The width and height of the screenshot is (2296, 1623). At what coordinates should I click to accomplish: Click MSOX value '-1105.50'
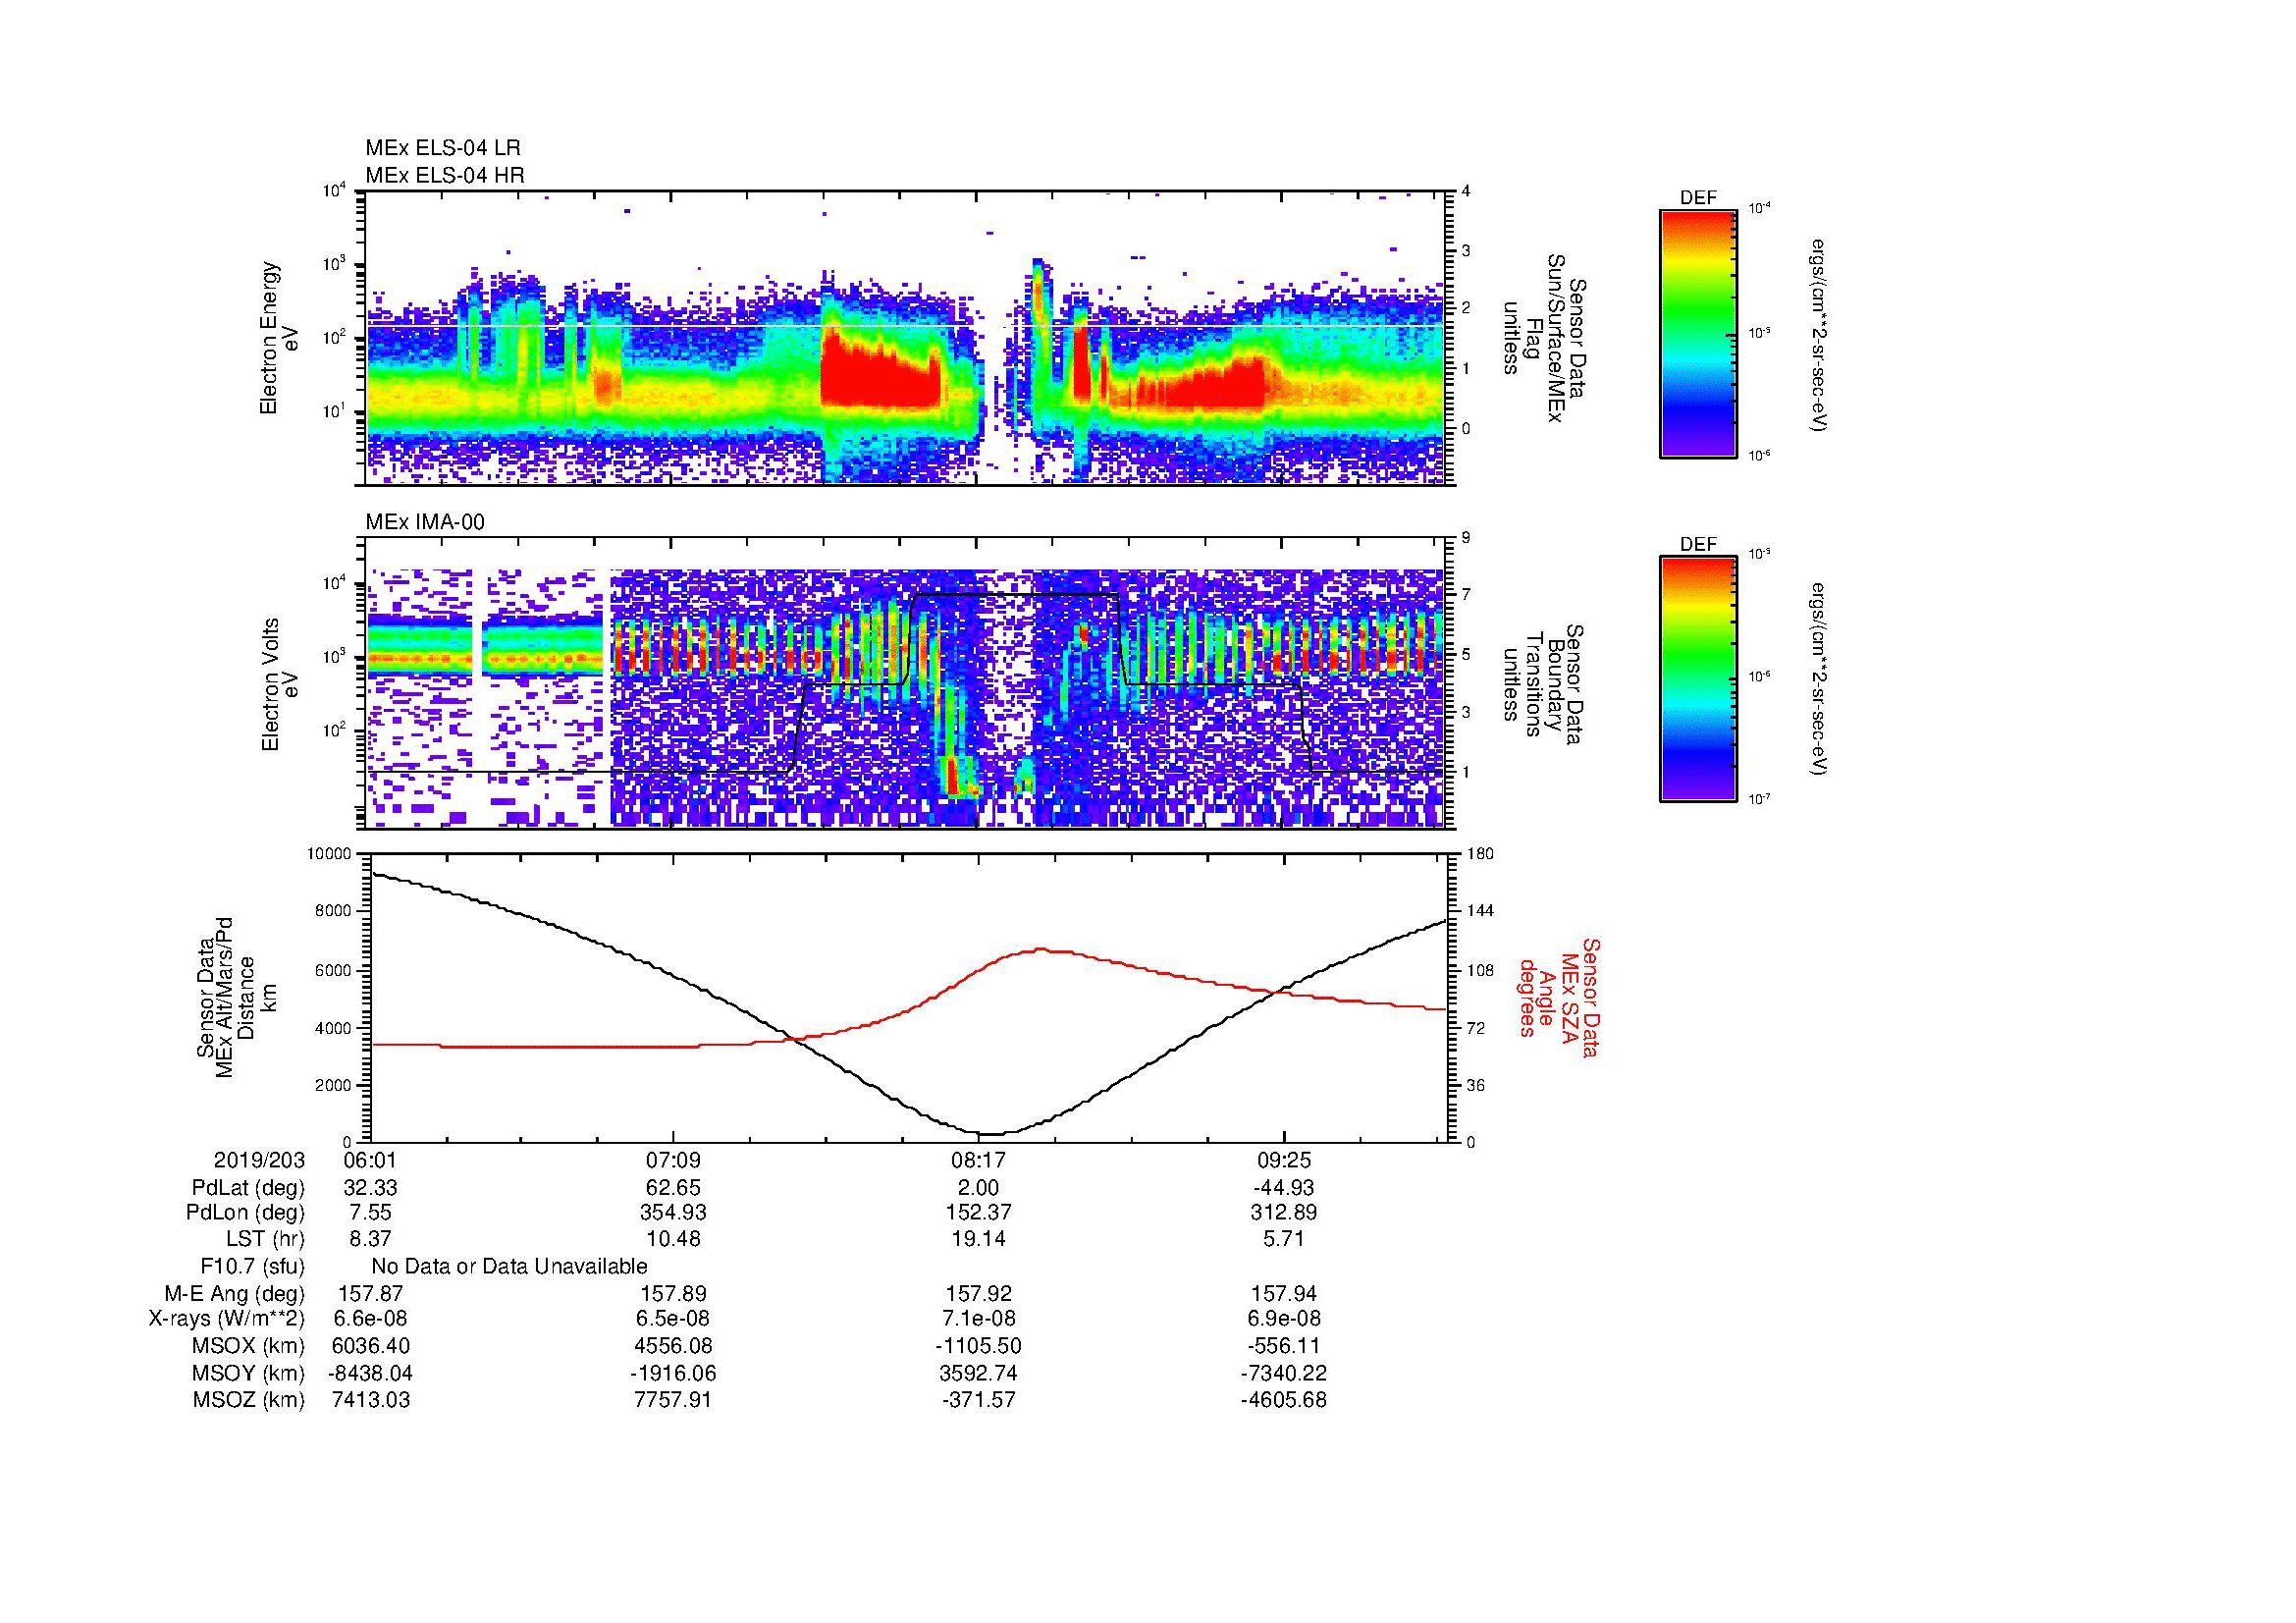(978, 1346)
